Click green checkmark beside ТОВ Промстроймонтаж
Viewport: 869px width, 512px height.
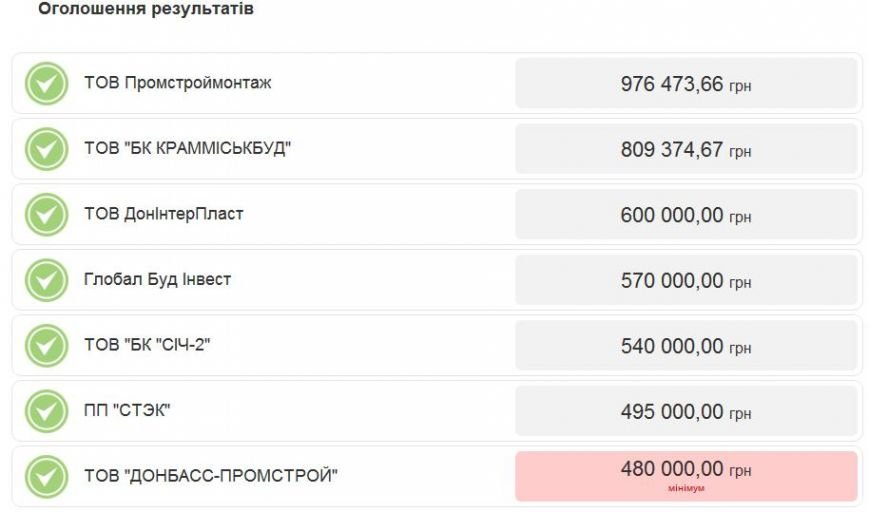point(47,84)
